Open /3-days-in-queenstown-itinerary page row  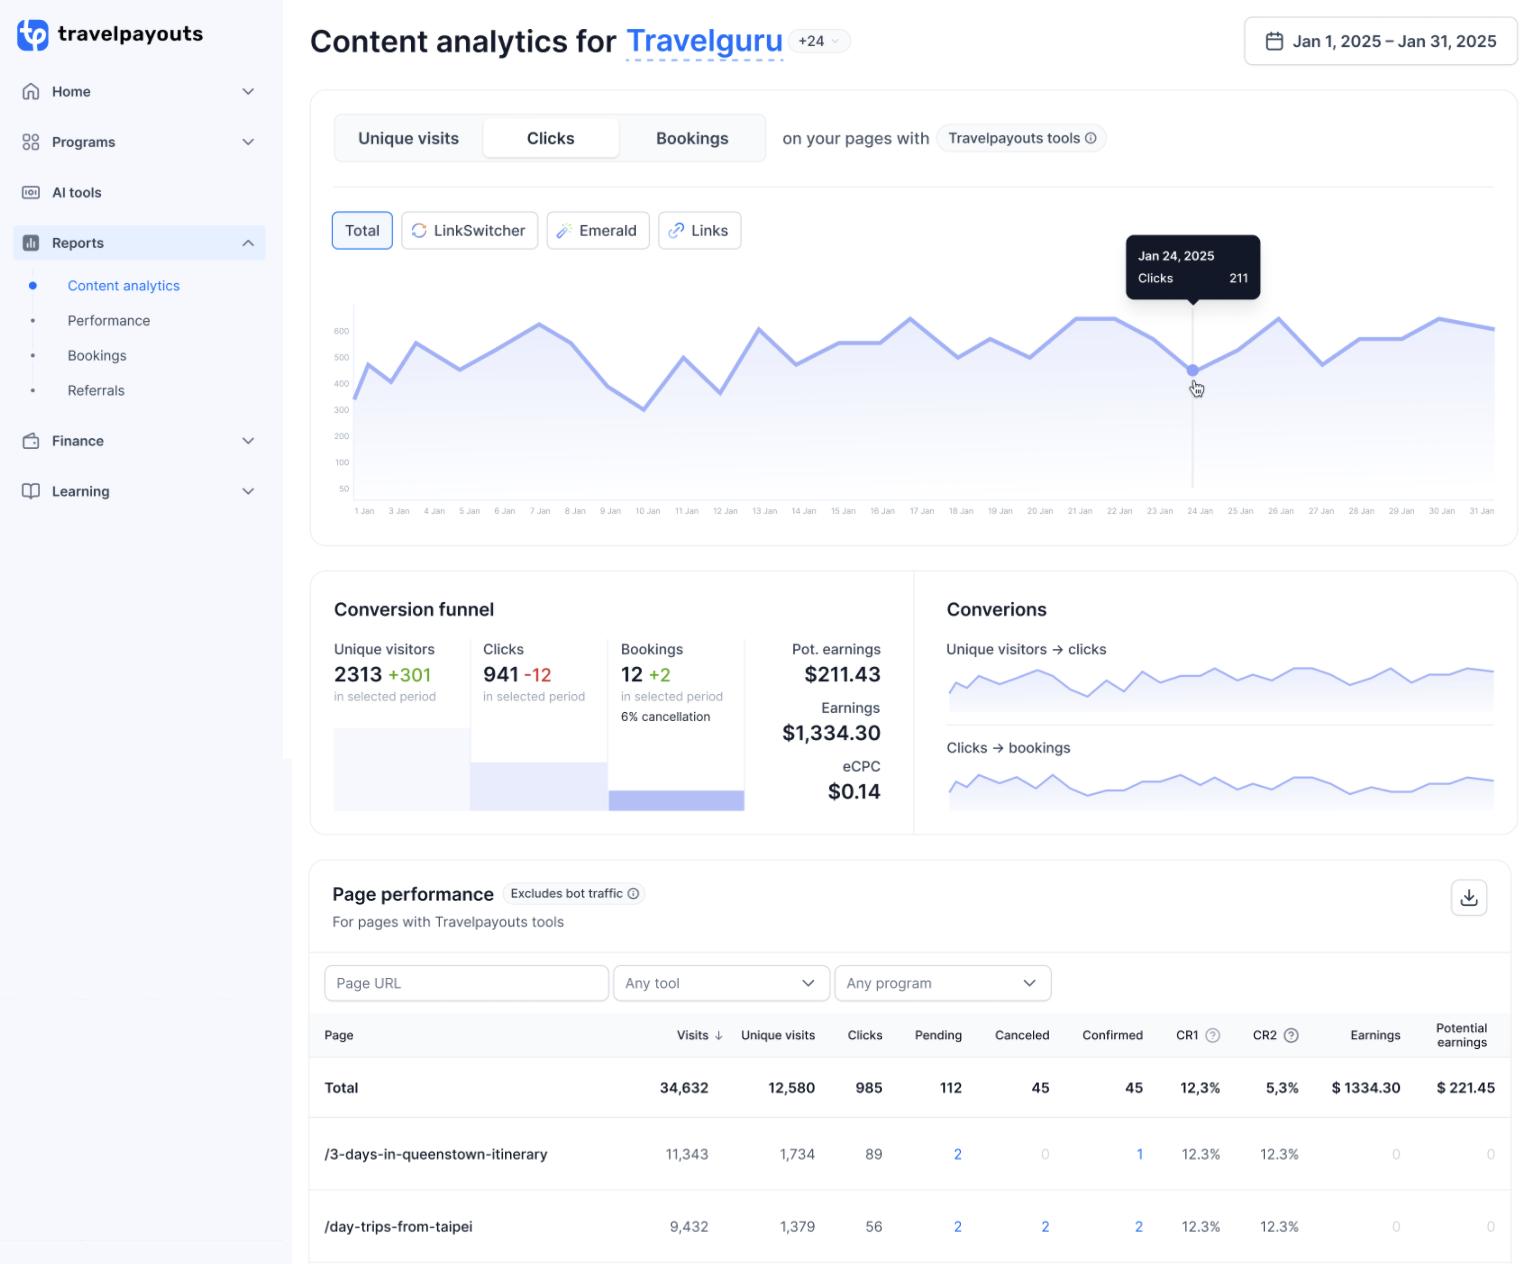(x=909, y=1154)
